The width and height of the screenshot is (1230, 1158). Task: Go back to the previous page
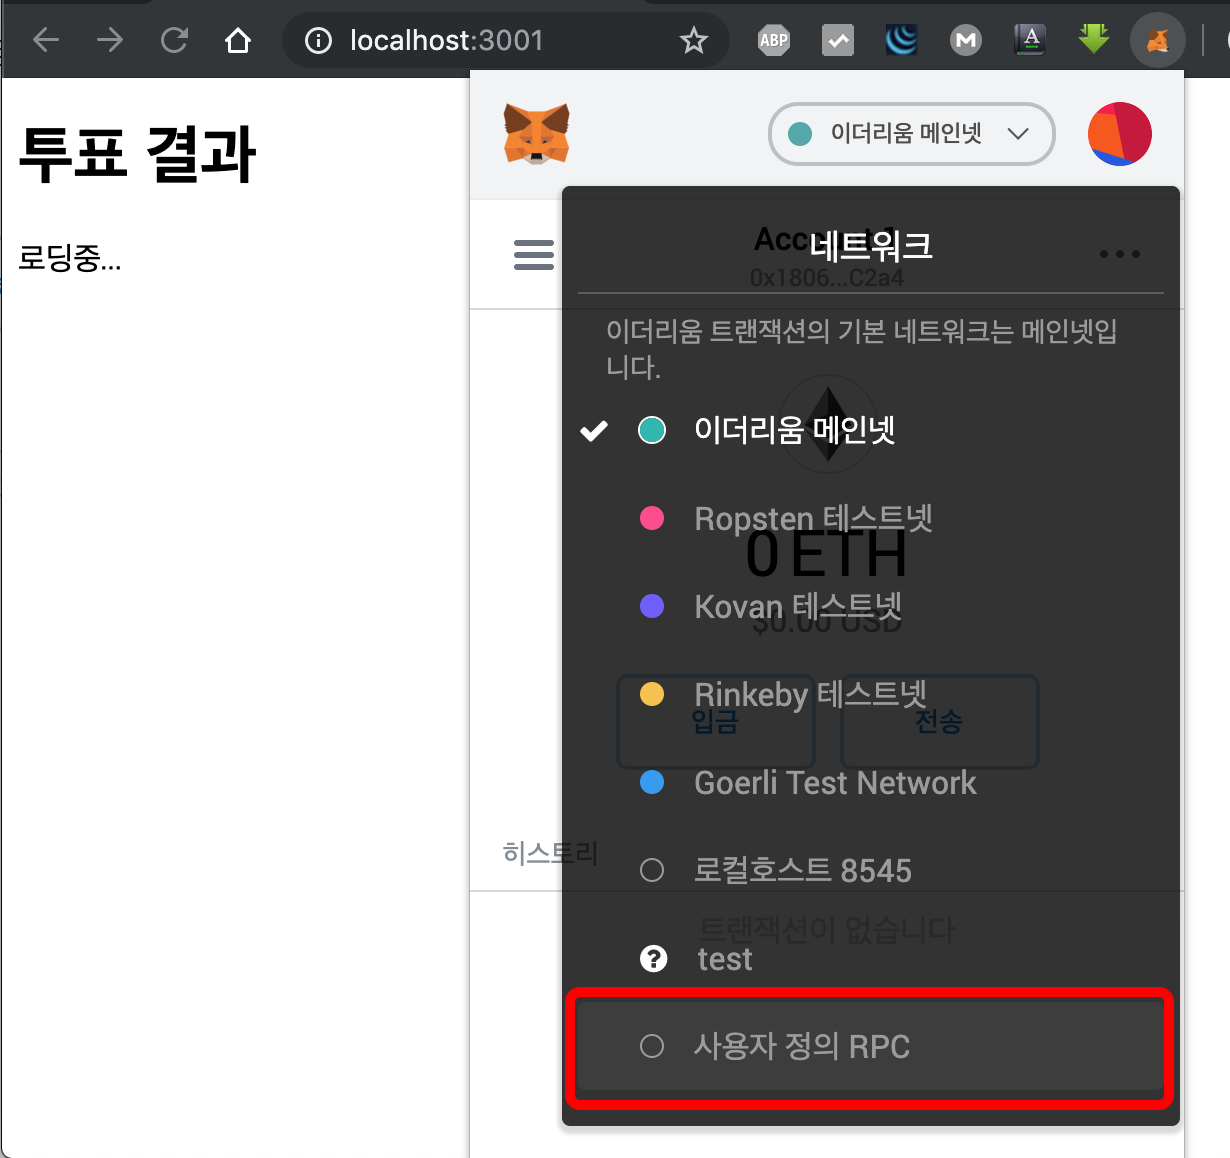click(x=46, y=40)
